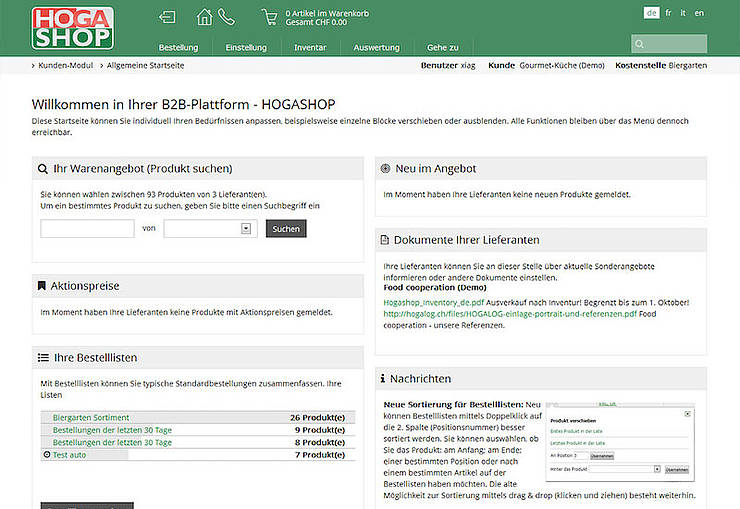This screenshot has width=740, height=509.
Task: Click the Suchen button
Action: (286, 228)
